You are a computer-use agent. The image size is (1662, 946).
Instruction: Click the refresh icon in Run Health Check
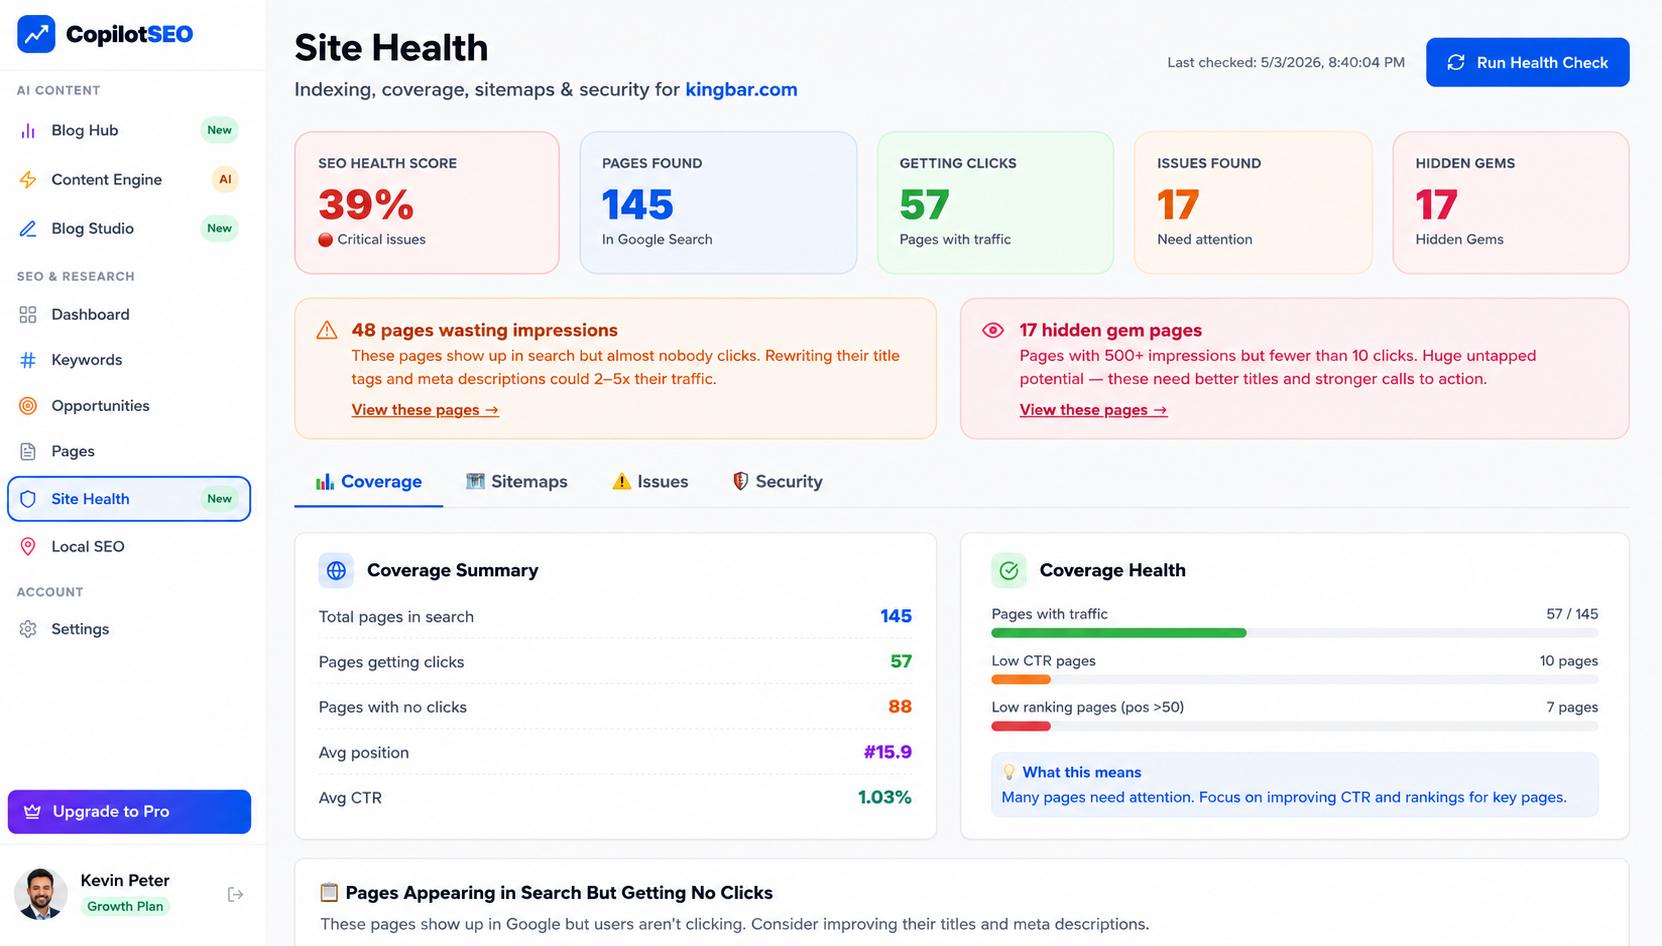tap(1456, 62)
